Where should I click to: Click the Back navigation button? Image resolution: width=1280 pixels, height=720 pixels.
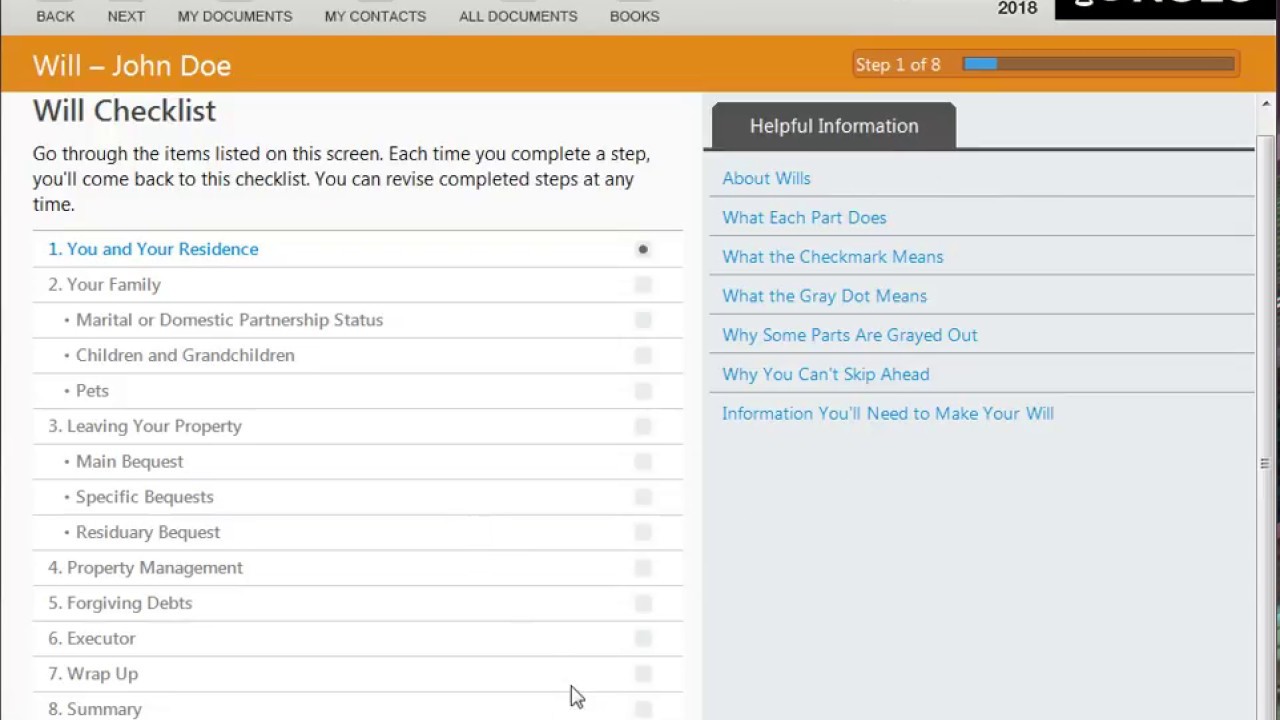click(55, 16)
